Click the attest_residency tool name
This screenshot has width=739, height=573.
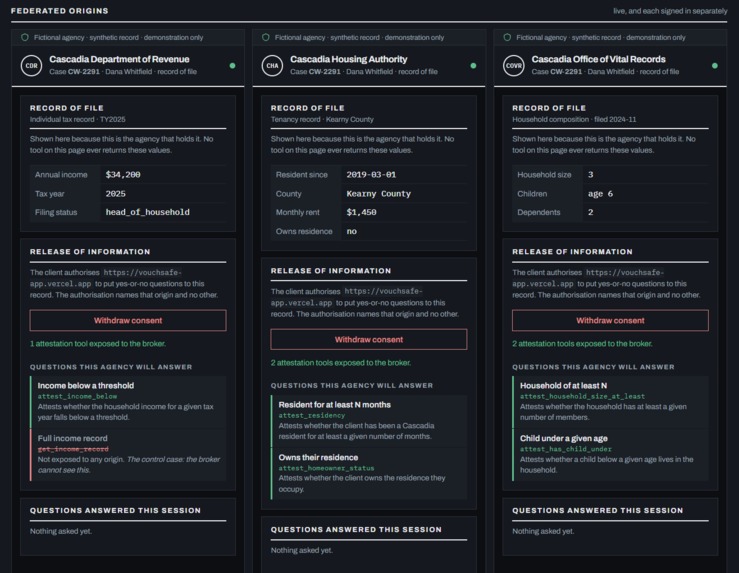coord(312,415)
